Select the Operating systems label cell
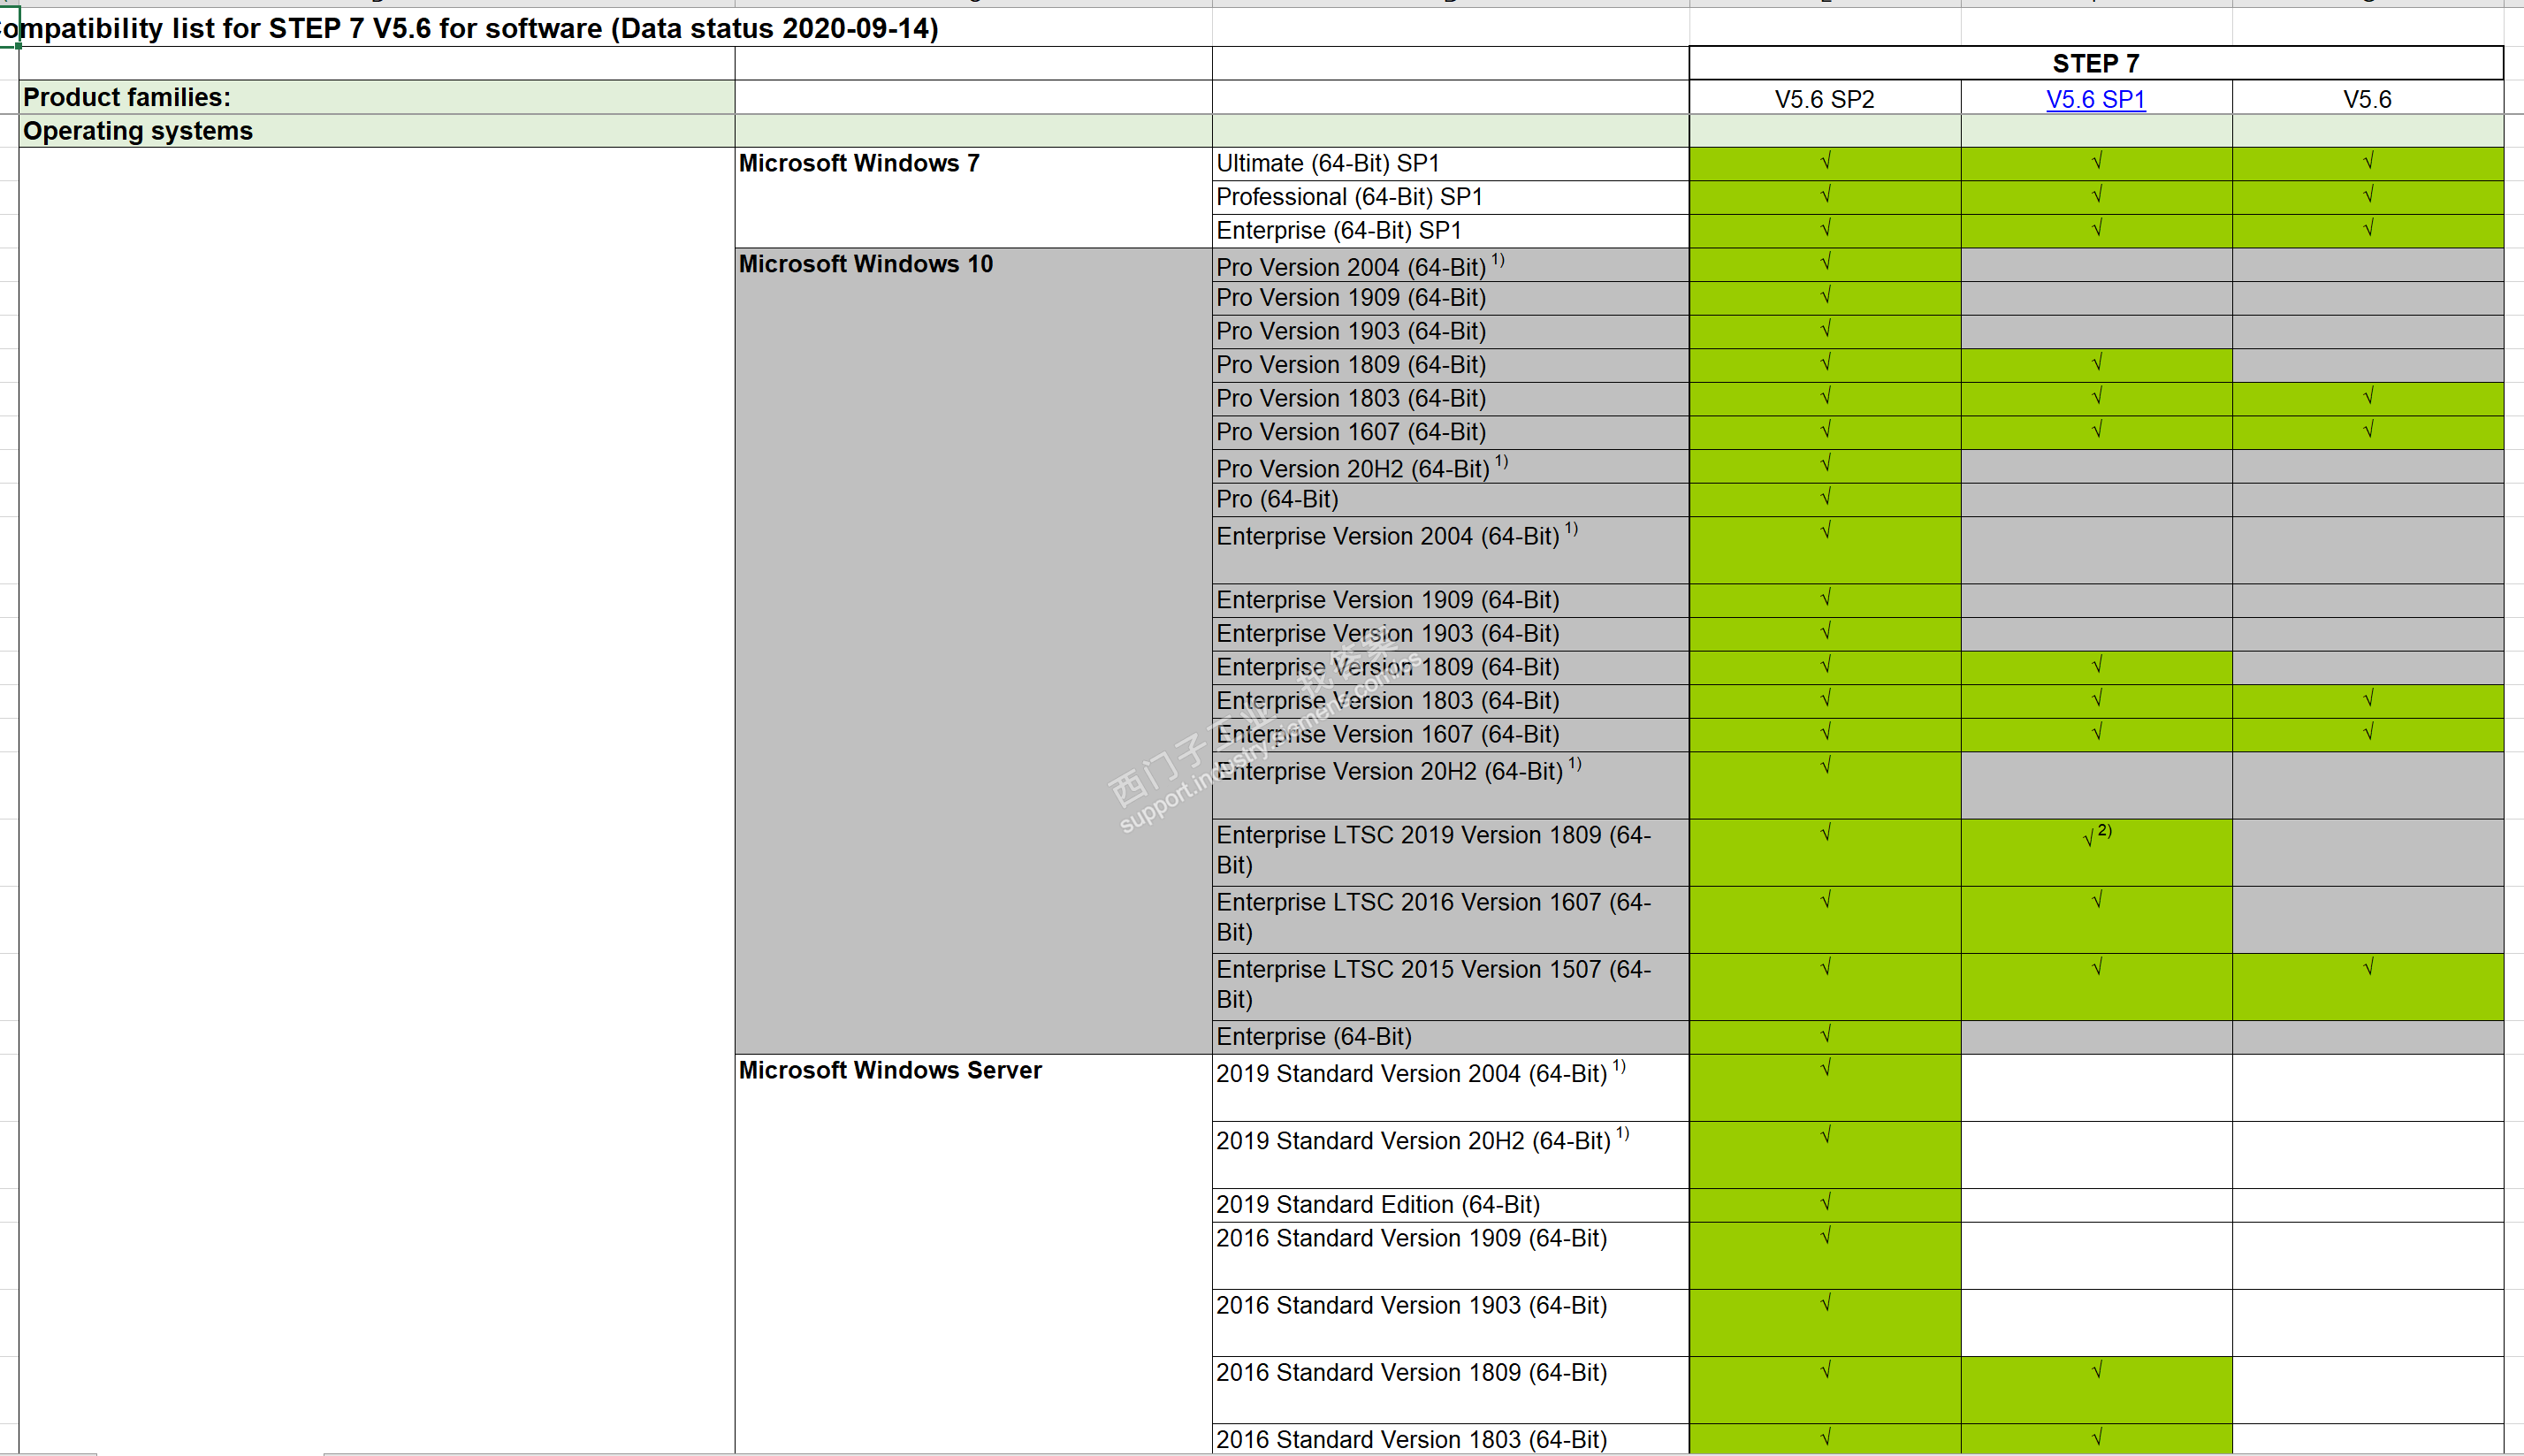 tap(138, 131)
